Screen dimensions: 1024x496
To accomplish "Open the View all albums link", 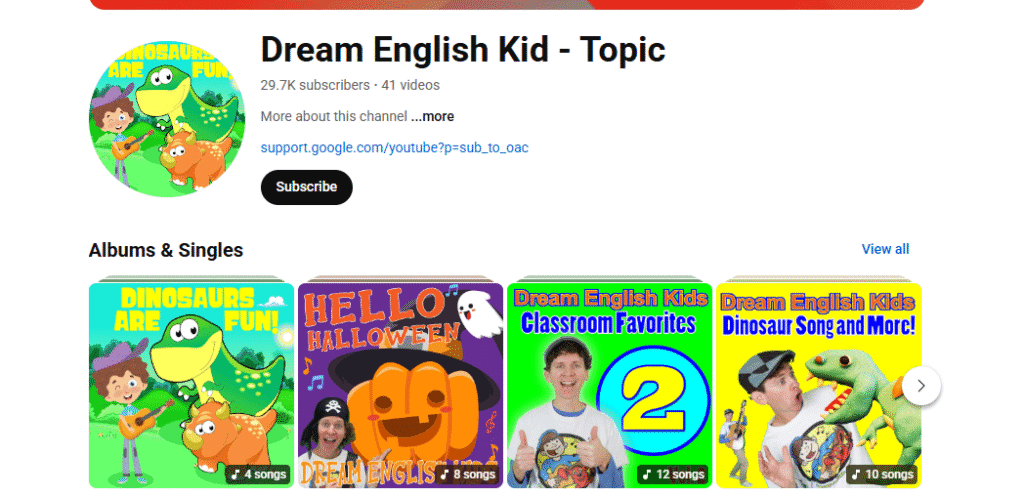I will click(885, 249).
